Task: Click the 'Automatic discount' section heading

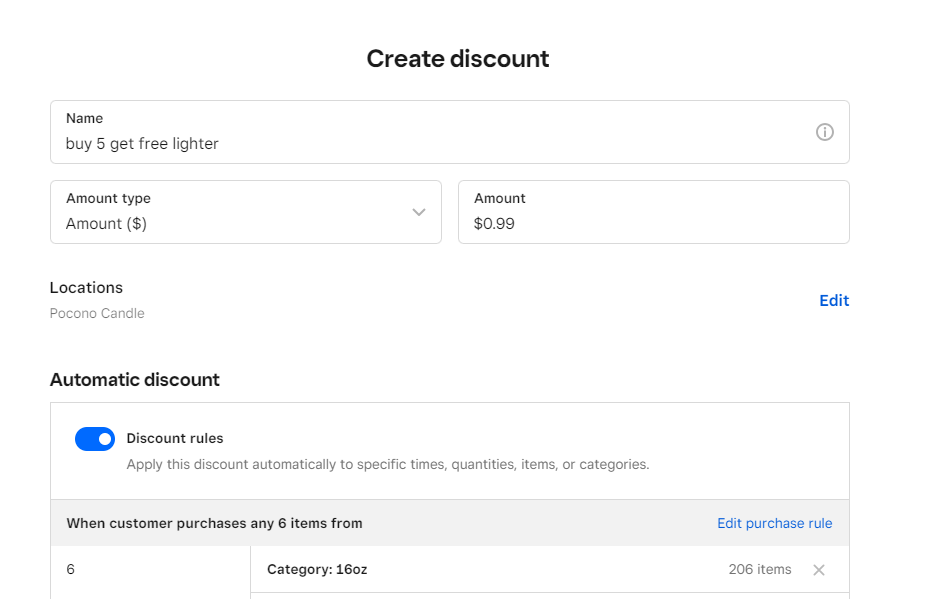Action: [135, 380]
